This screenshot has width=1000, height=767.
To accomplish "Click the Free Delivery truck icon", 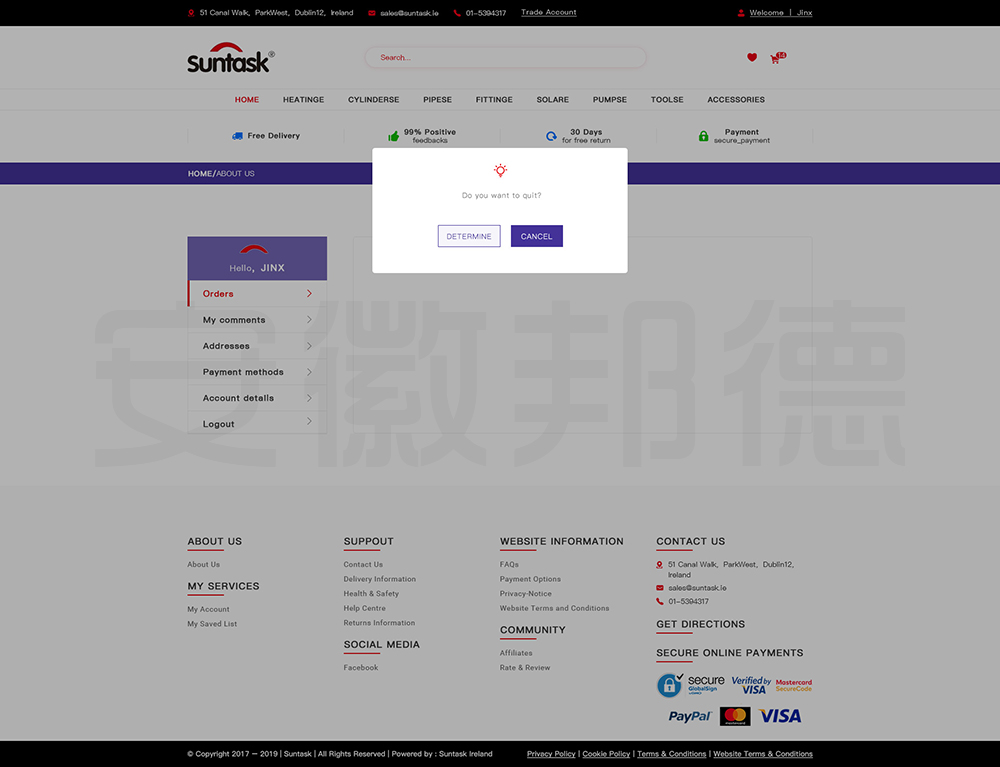I will point(237,136).
